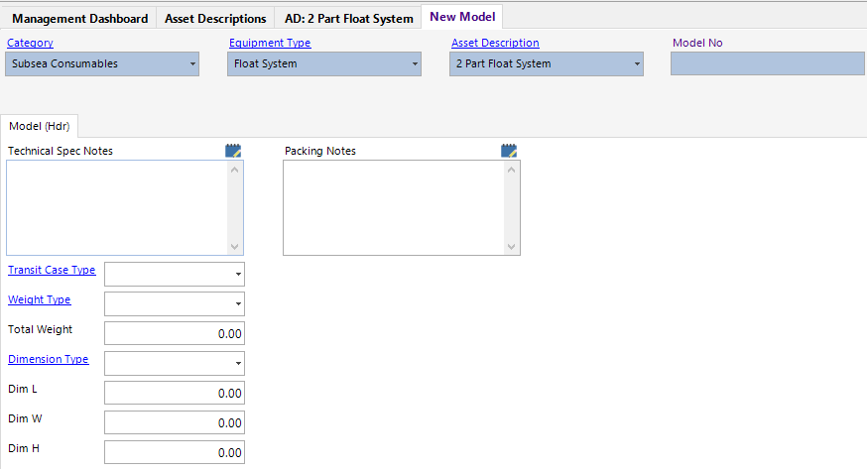Expand the Transit Case Type combo box
This screenshot has width=867, height=469.
pyautogui.click(x=238, y=274)
